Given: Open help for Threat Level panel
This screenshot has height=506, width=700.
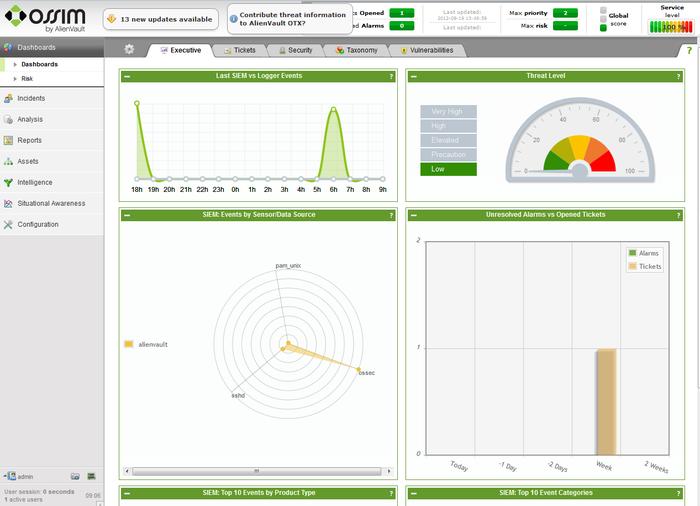Looking at the screenshot, I should pos(679,76).
